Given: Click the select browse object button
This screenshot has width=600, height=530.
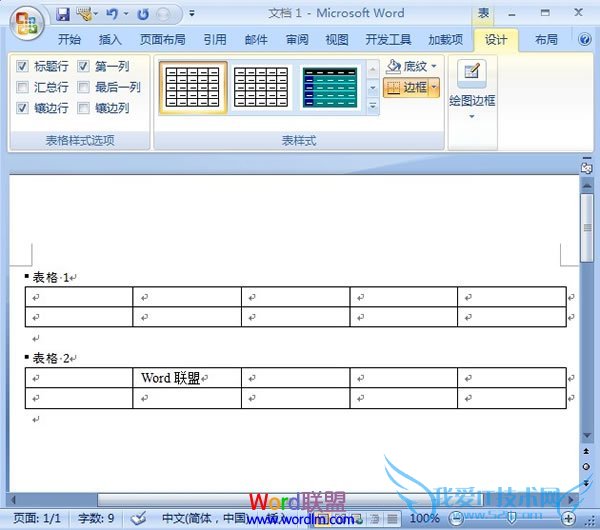Looking at the screenshot, I should click(x=586, y=466).
